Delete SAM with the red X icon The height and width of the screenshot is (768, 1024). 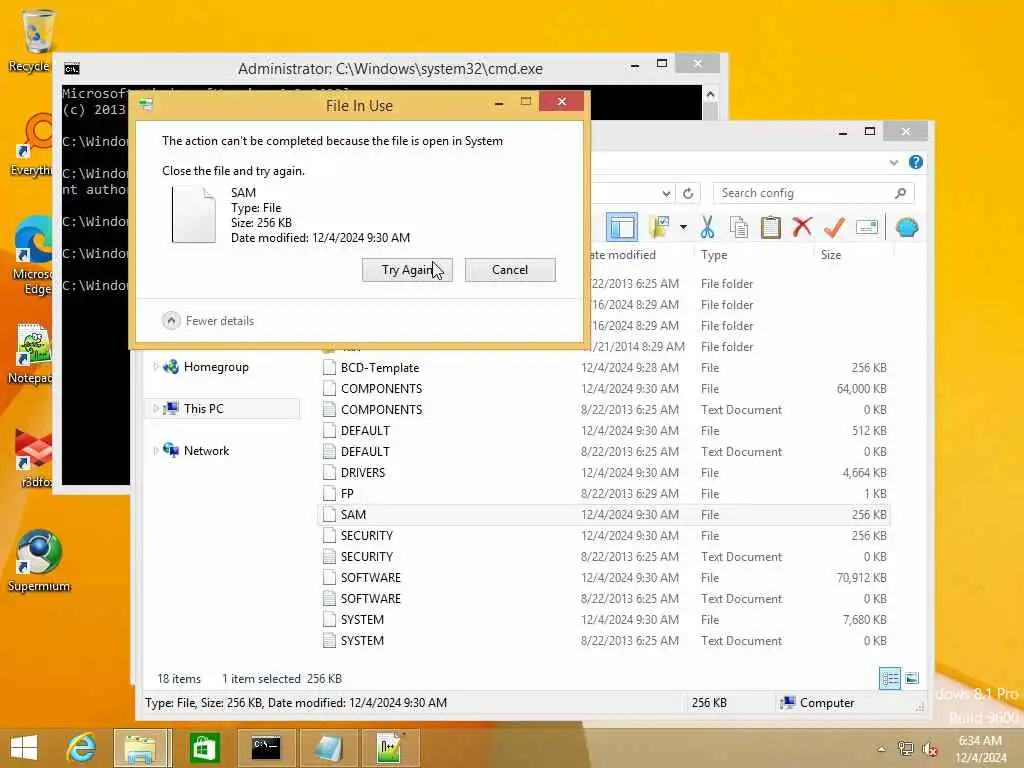[x=802, y=227]
